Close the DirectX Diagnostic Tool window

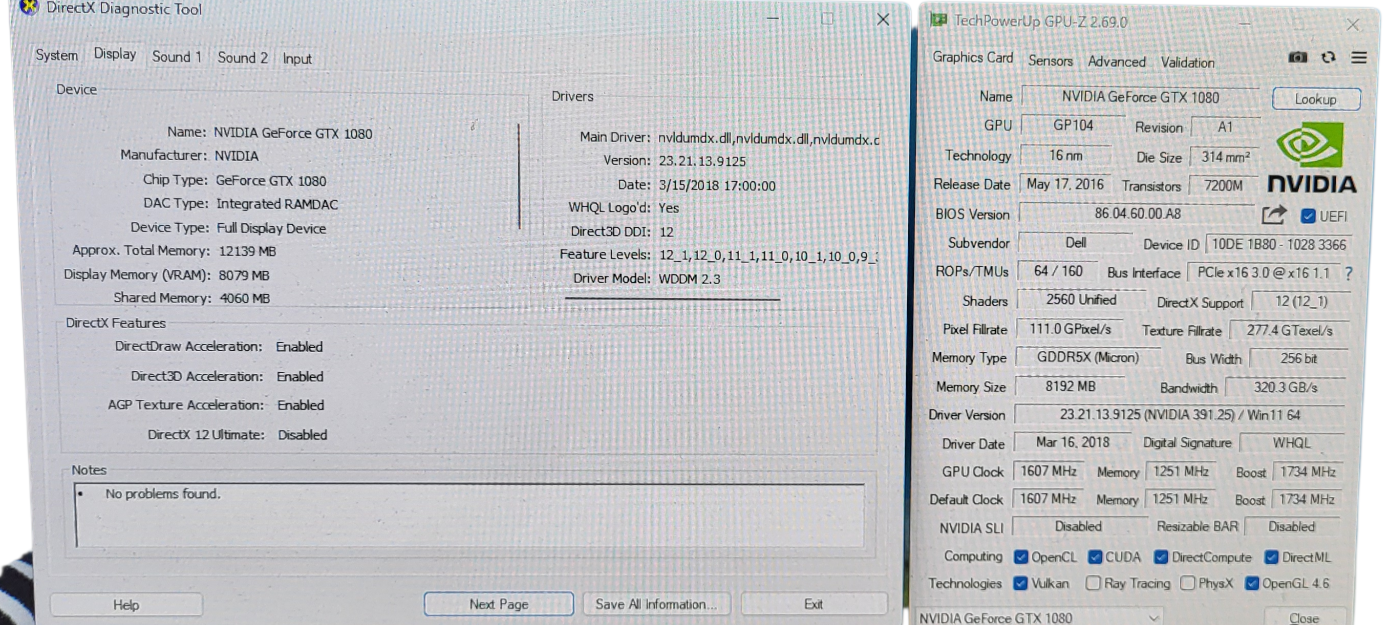click(x=882, y=19)
